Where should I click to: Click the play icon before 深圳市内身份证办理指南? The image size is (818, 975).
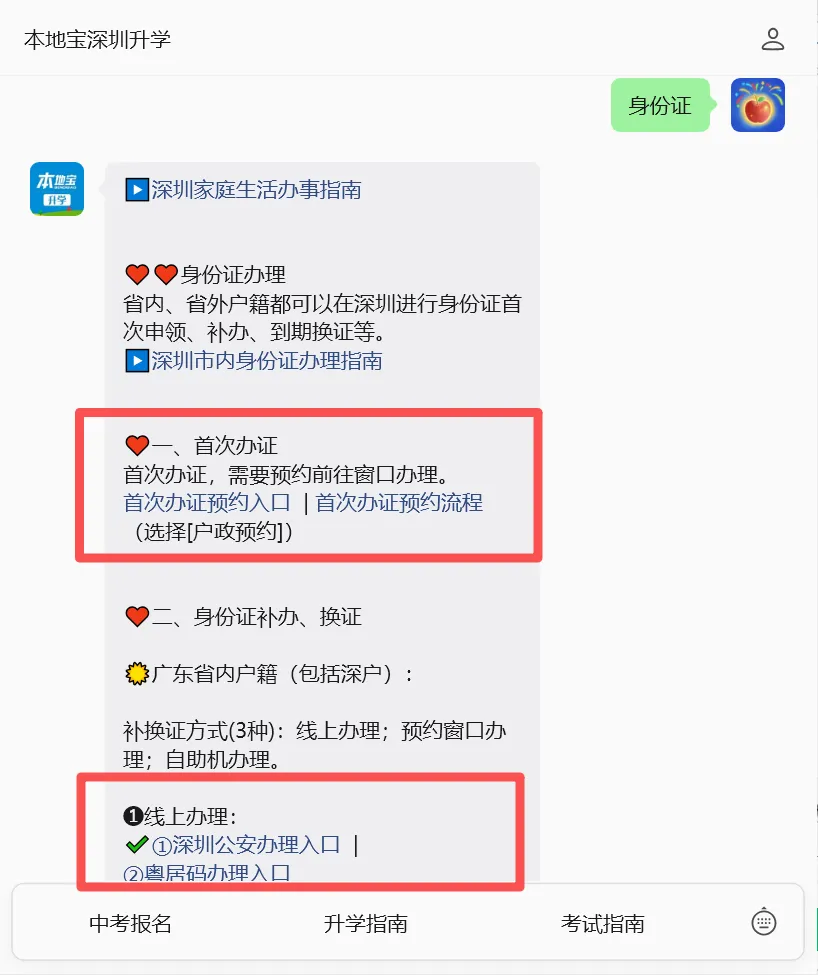[137, 361]
